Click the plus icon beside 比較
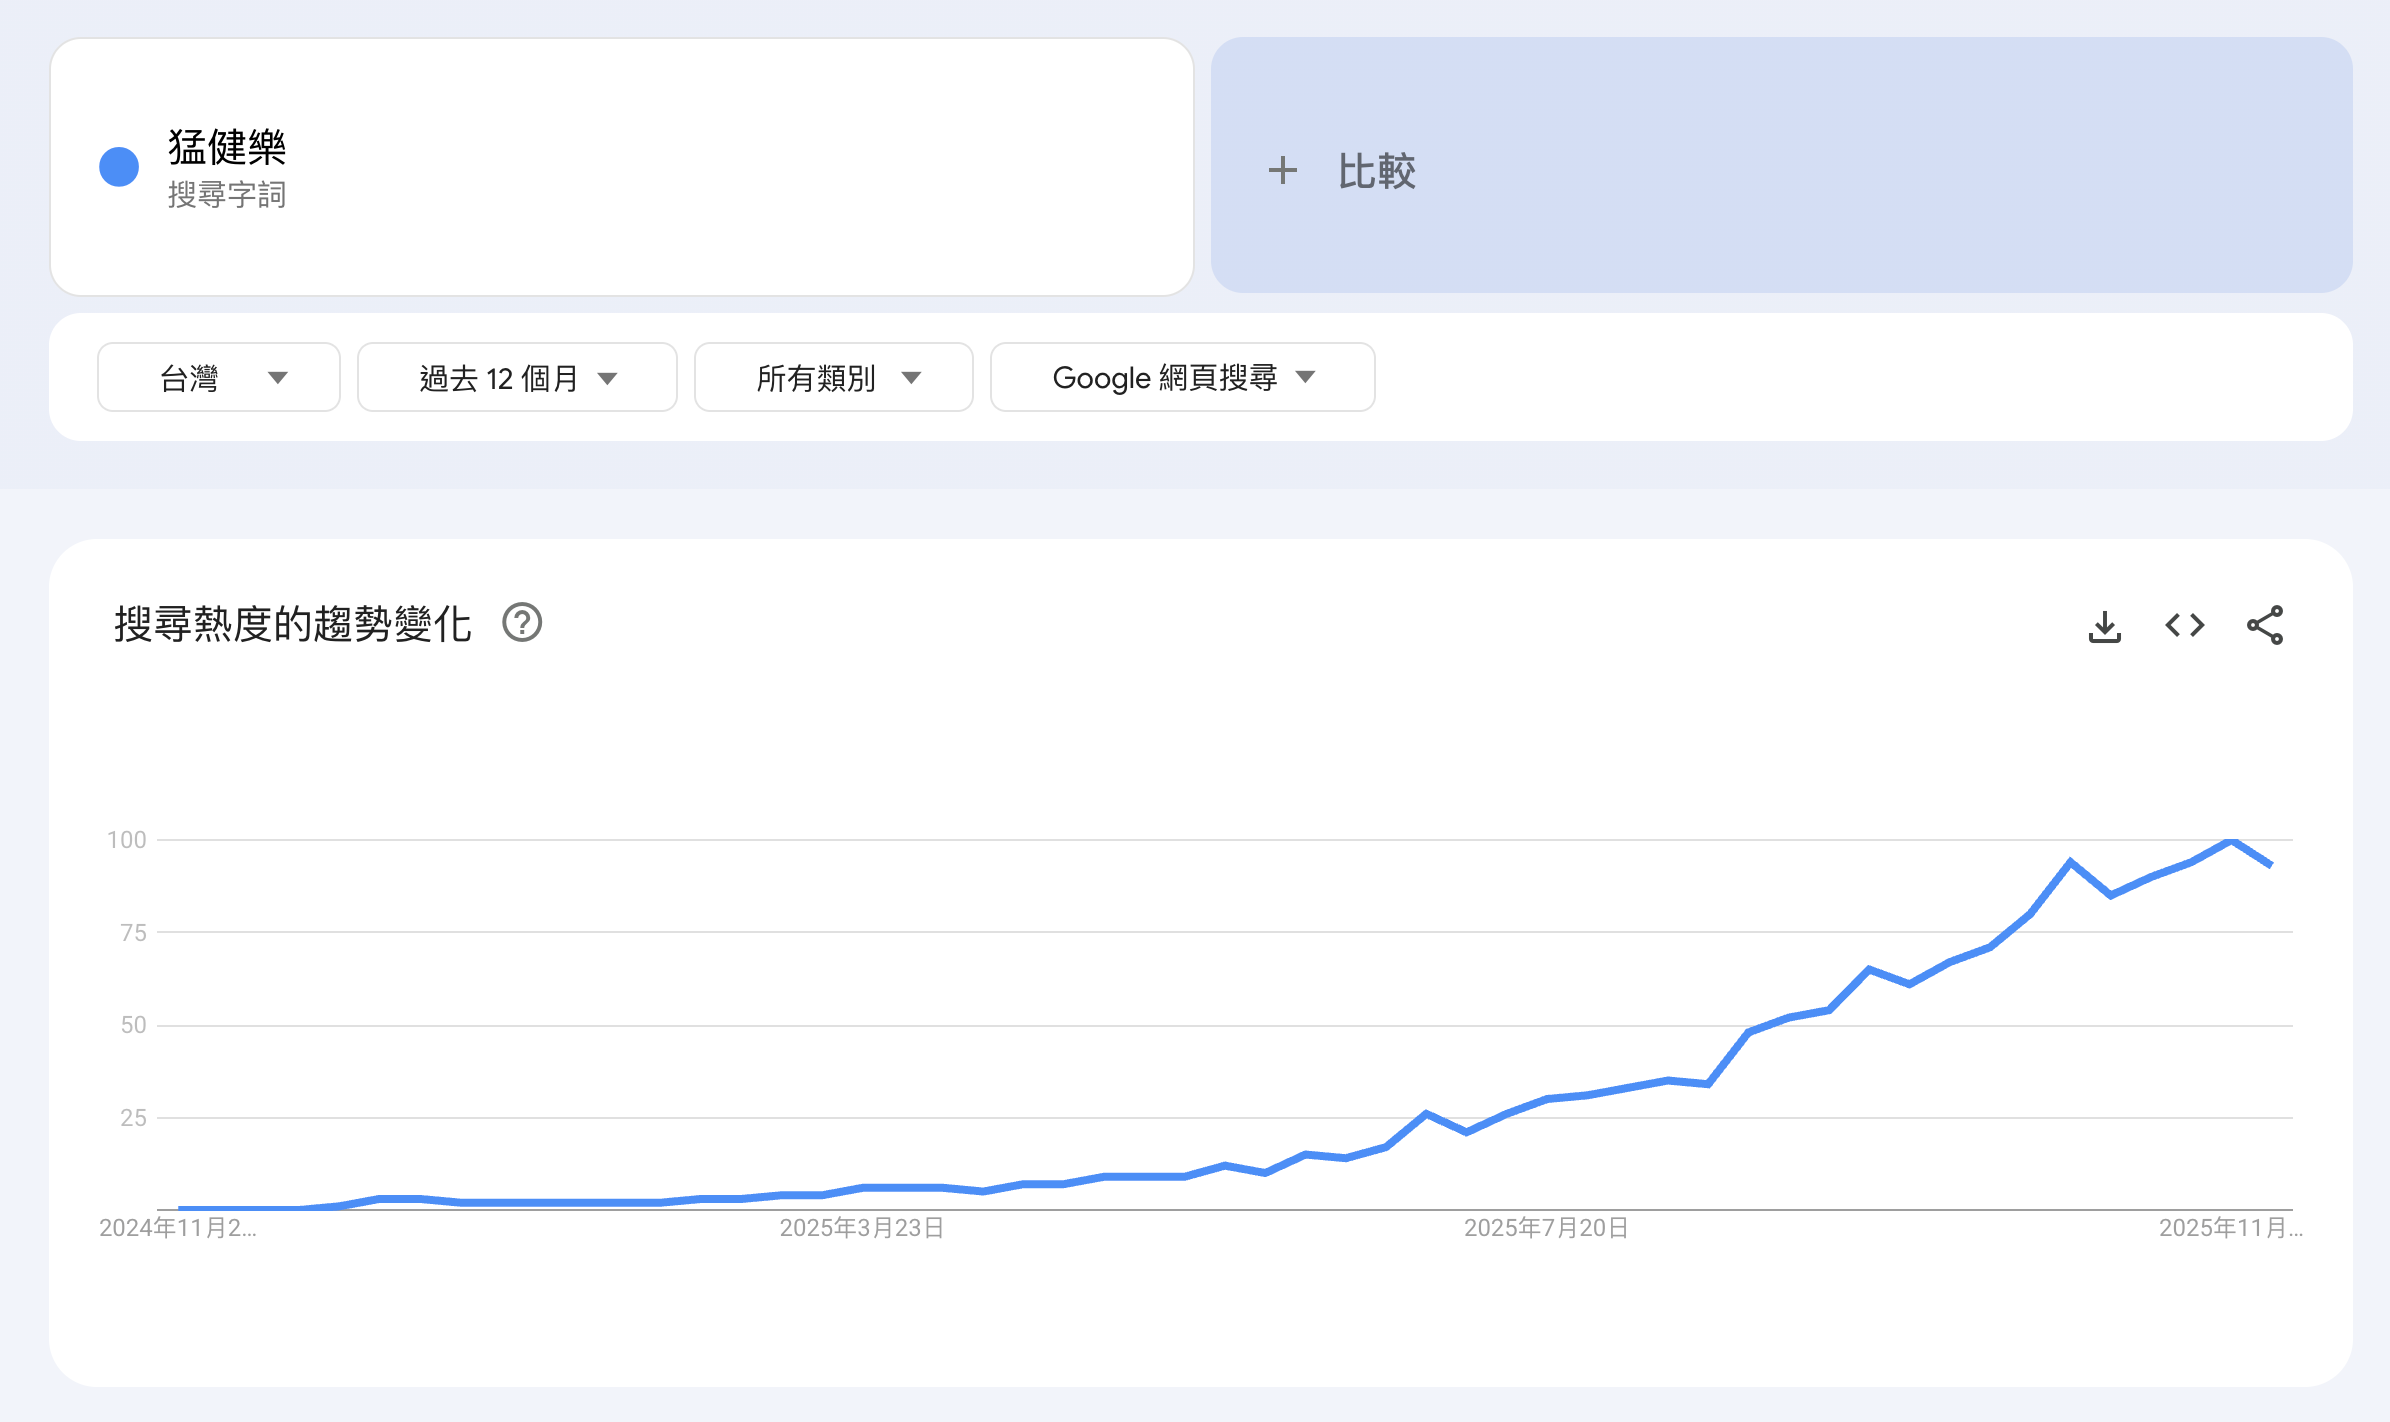 pos(1282,170)
